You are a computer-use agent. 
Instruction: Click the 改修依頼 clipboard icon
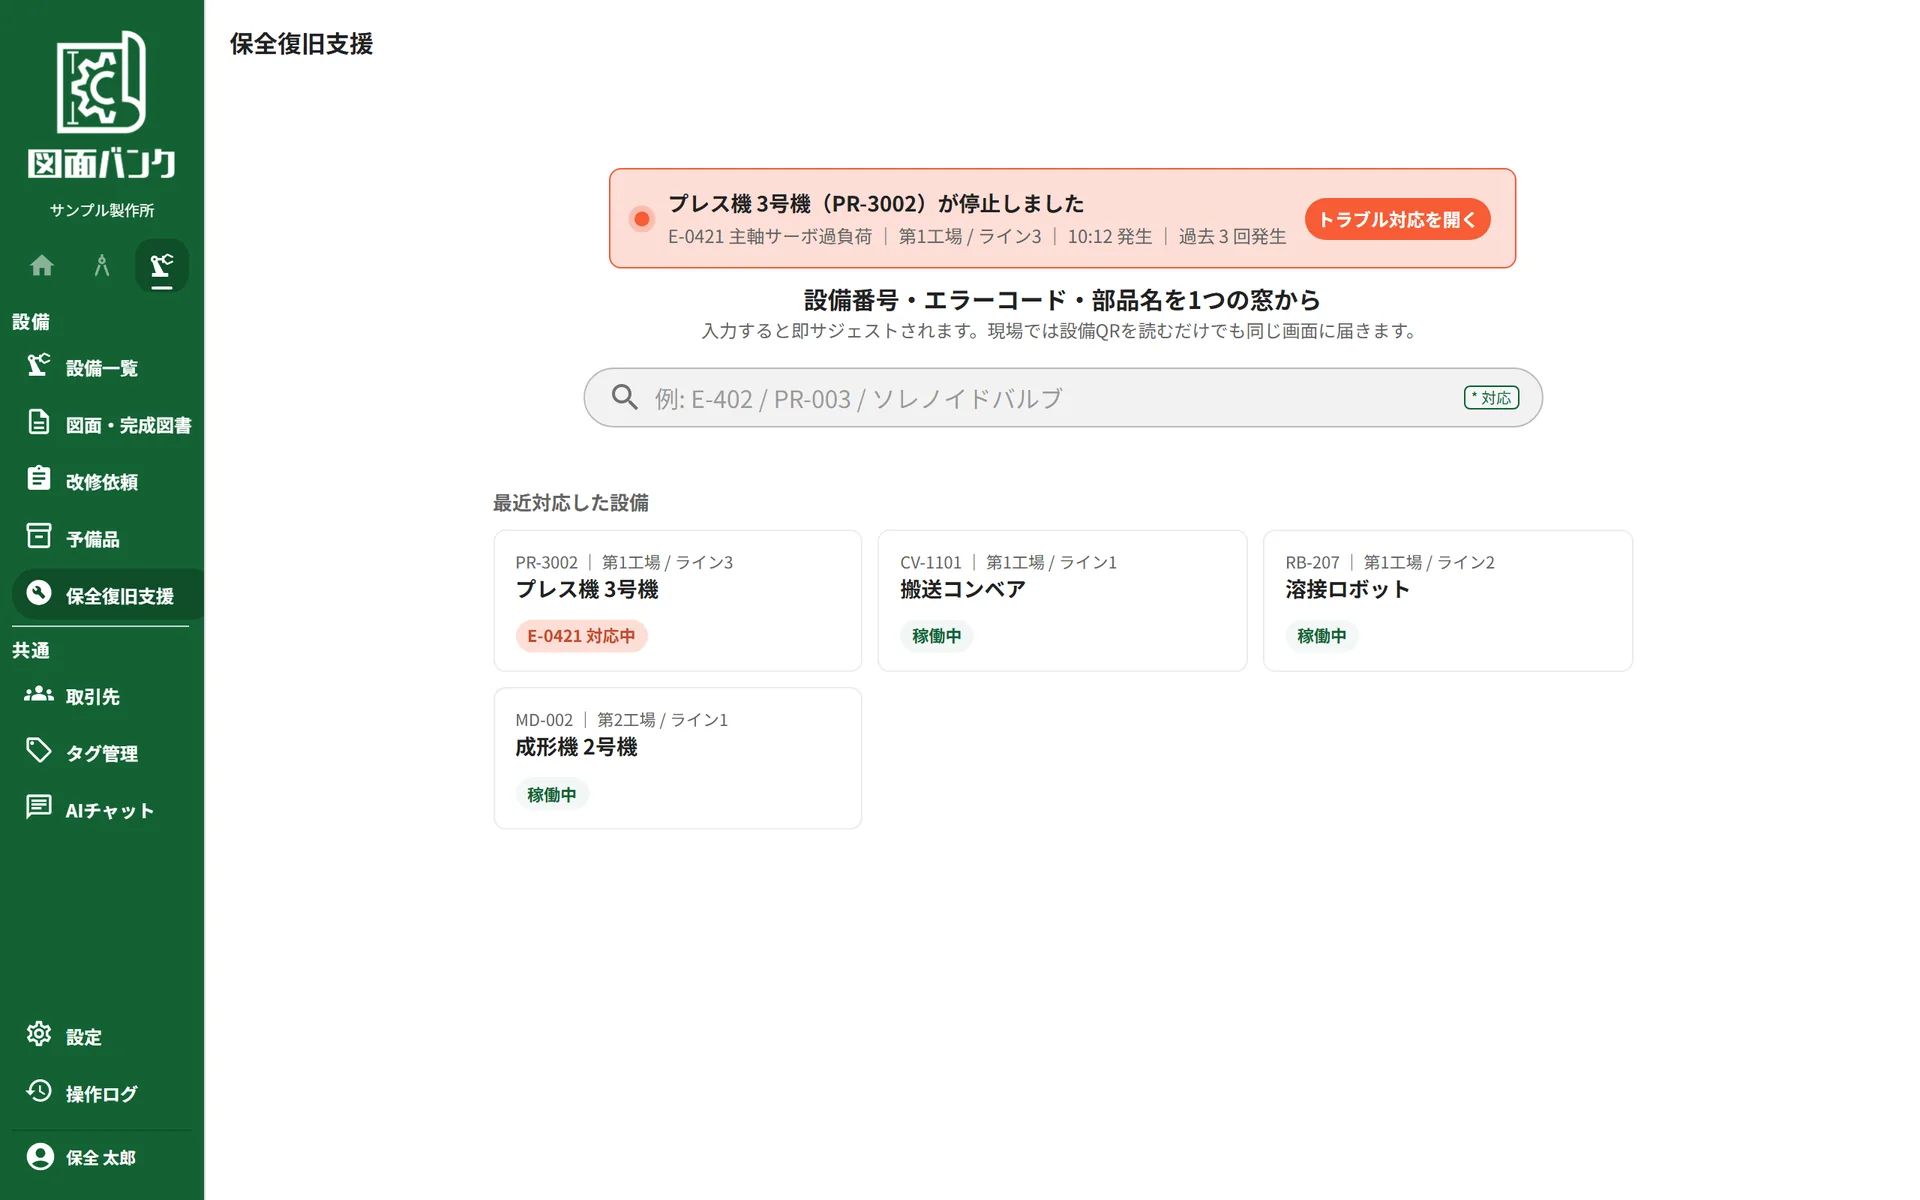point(39,480)
